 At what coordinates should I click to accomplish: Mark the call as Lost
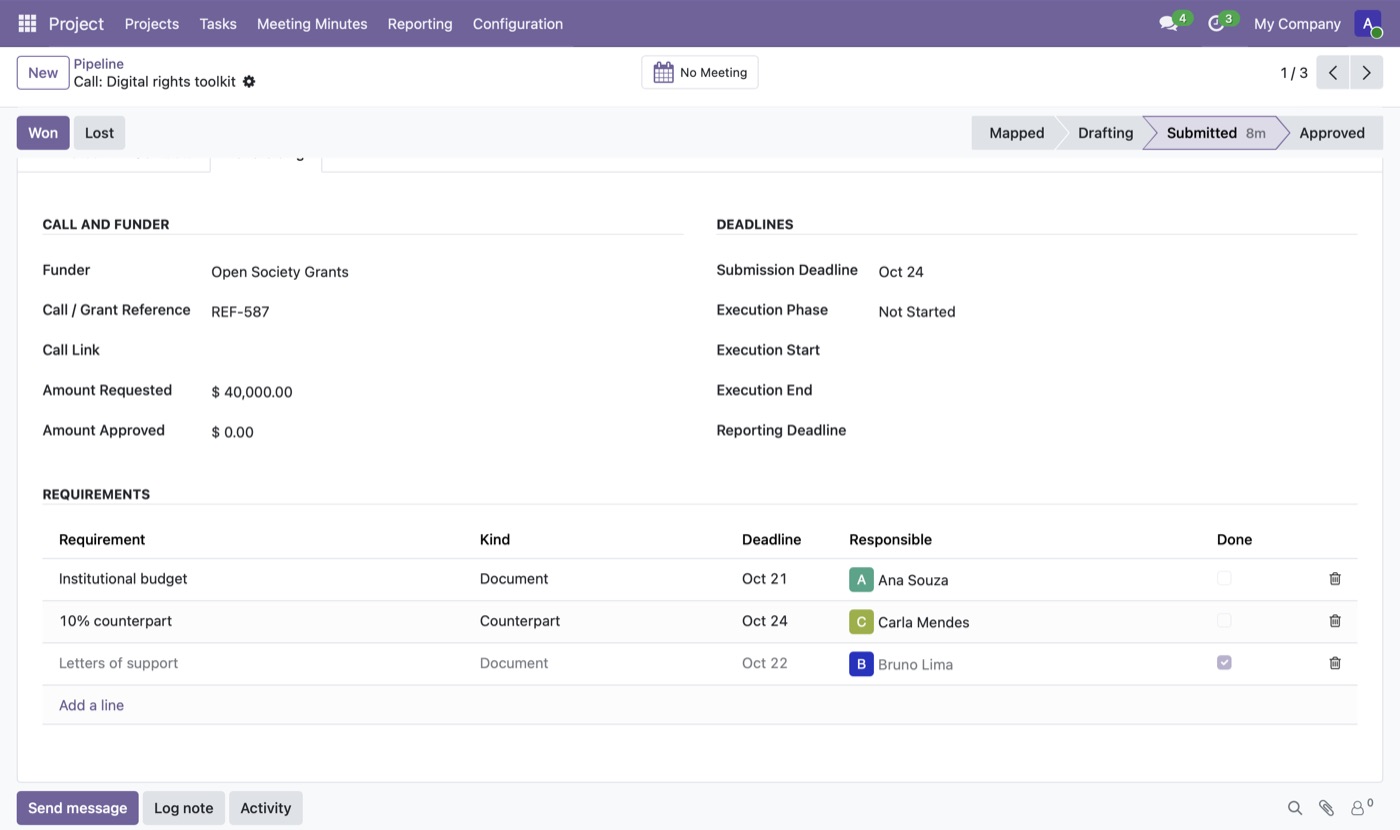point(99,133)
